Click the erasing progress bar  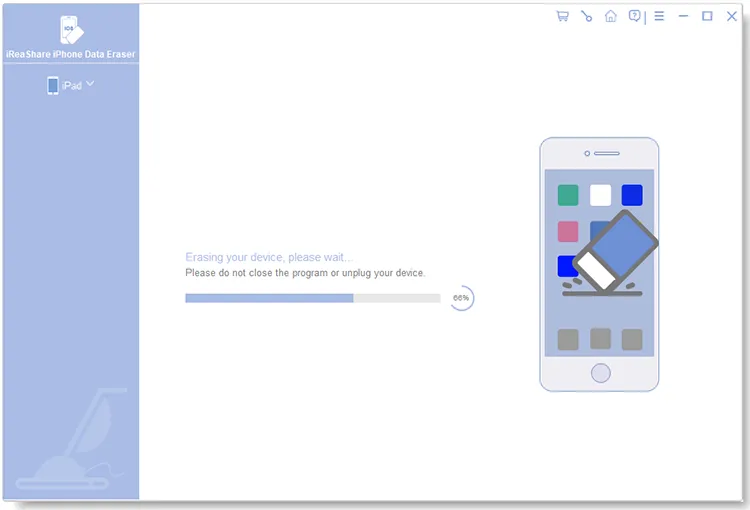[313, 298]
